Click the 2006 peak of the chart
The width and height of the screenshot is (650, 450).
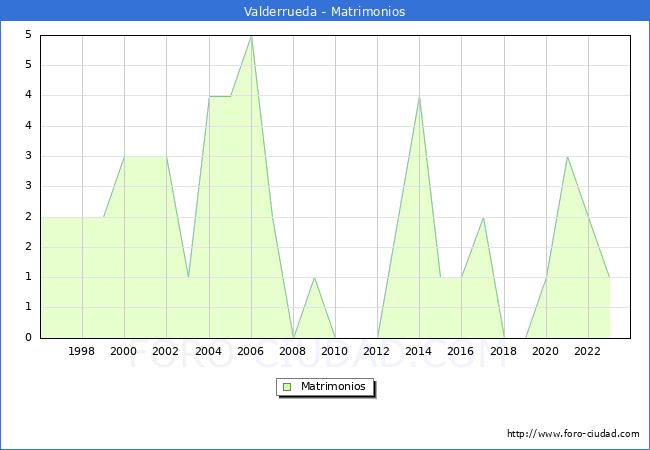click(x=251, y=37)
